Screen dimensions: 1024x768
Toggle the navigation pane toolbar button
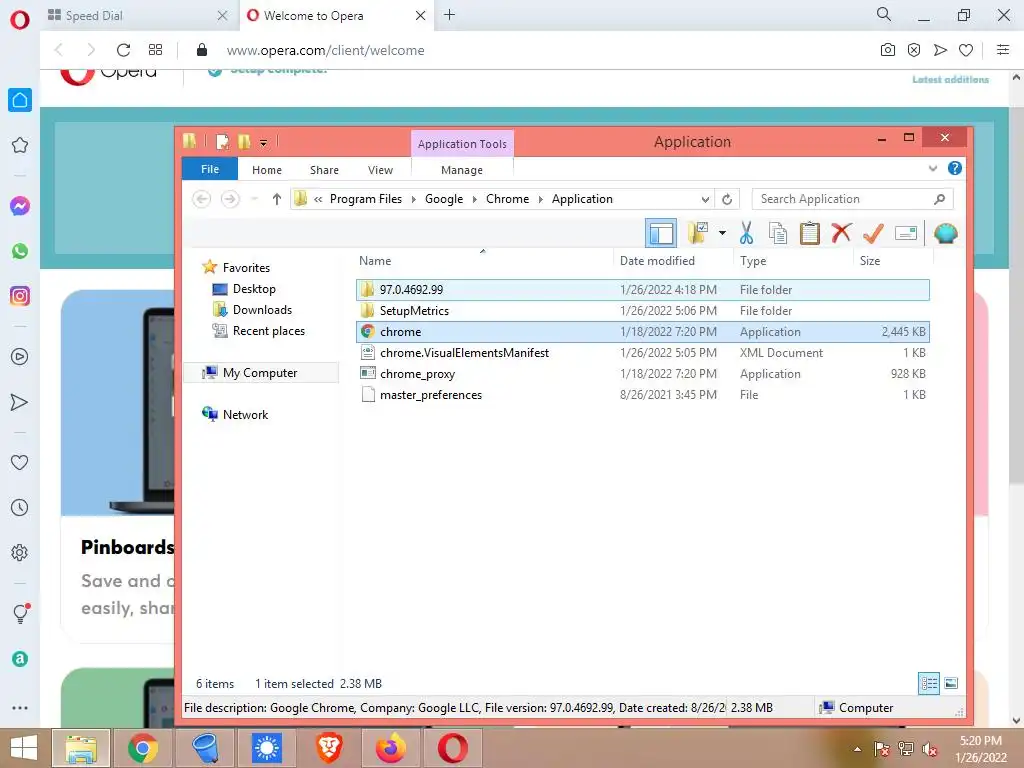(x=661, y=233)
